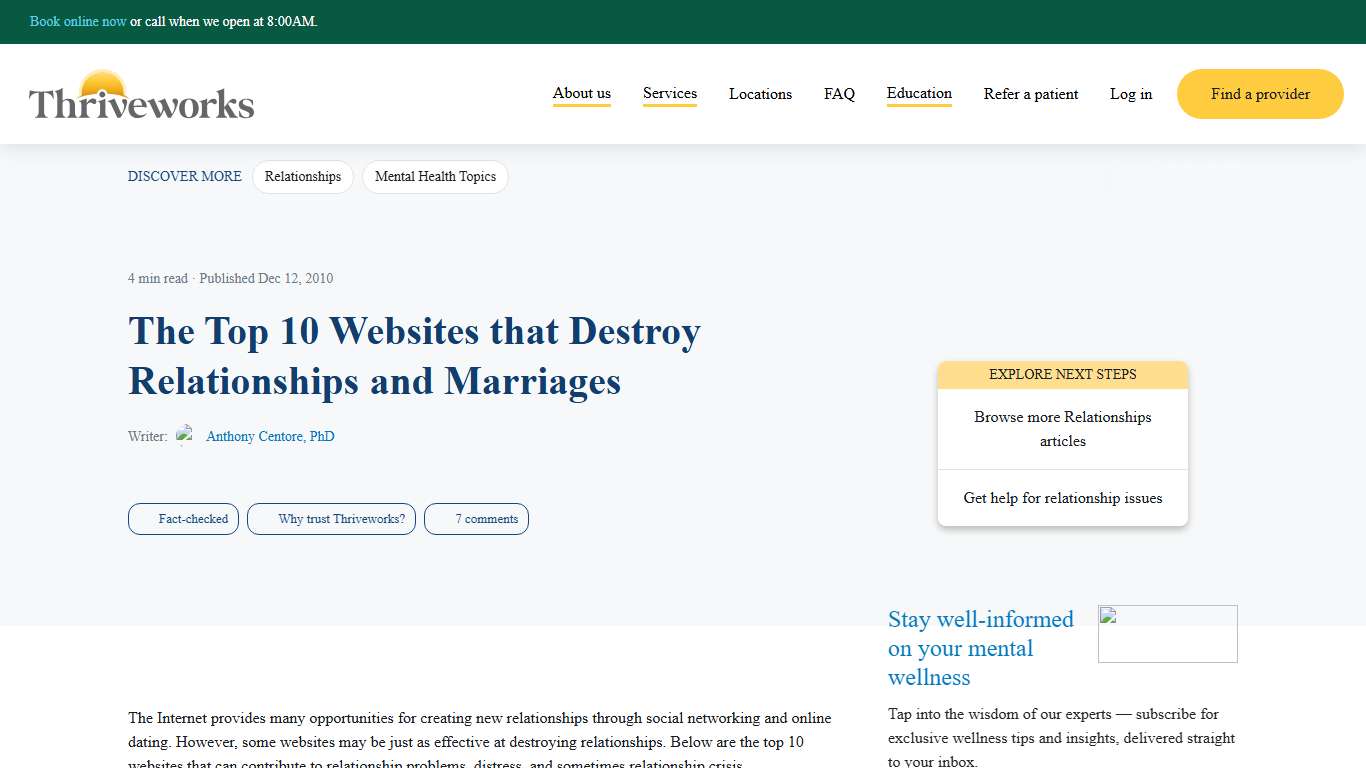The width and height of the screenshot is (1366, 768).
Task: Click Anthony Centore's author avatar
Action: [x=186, y=434]
